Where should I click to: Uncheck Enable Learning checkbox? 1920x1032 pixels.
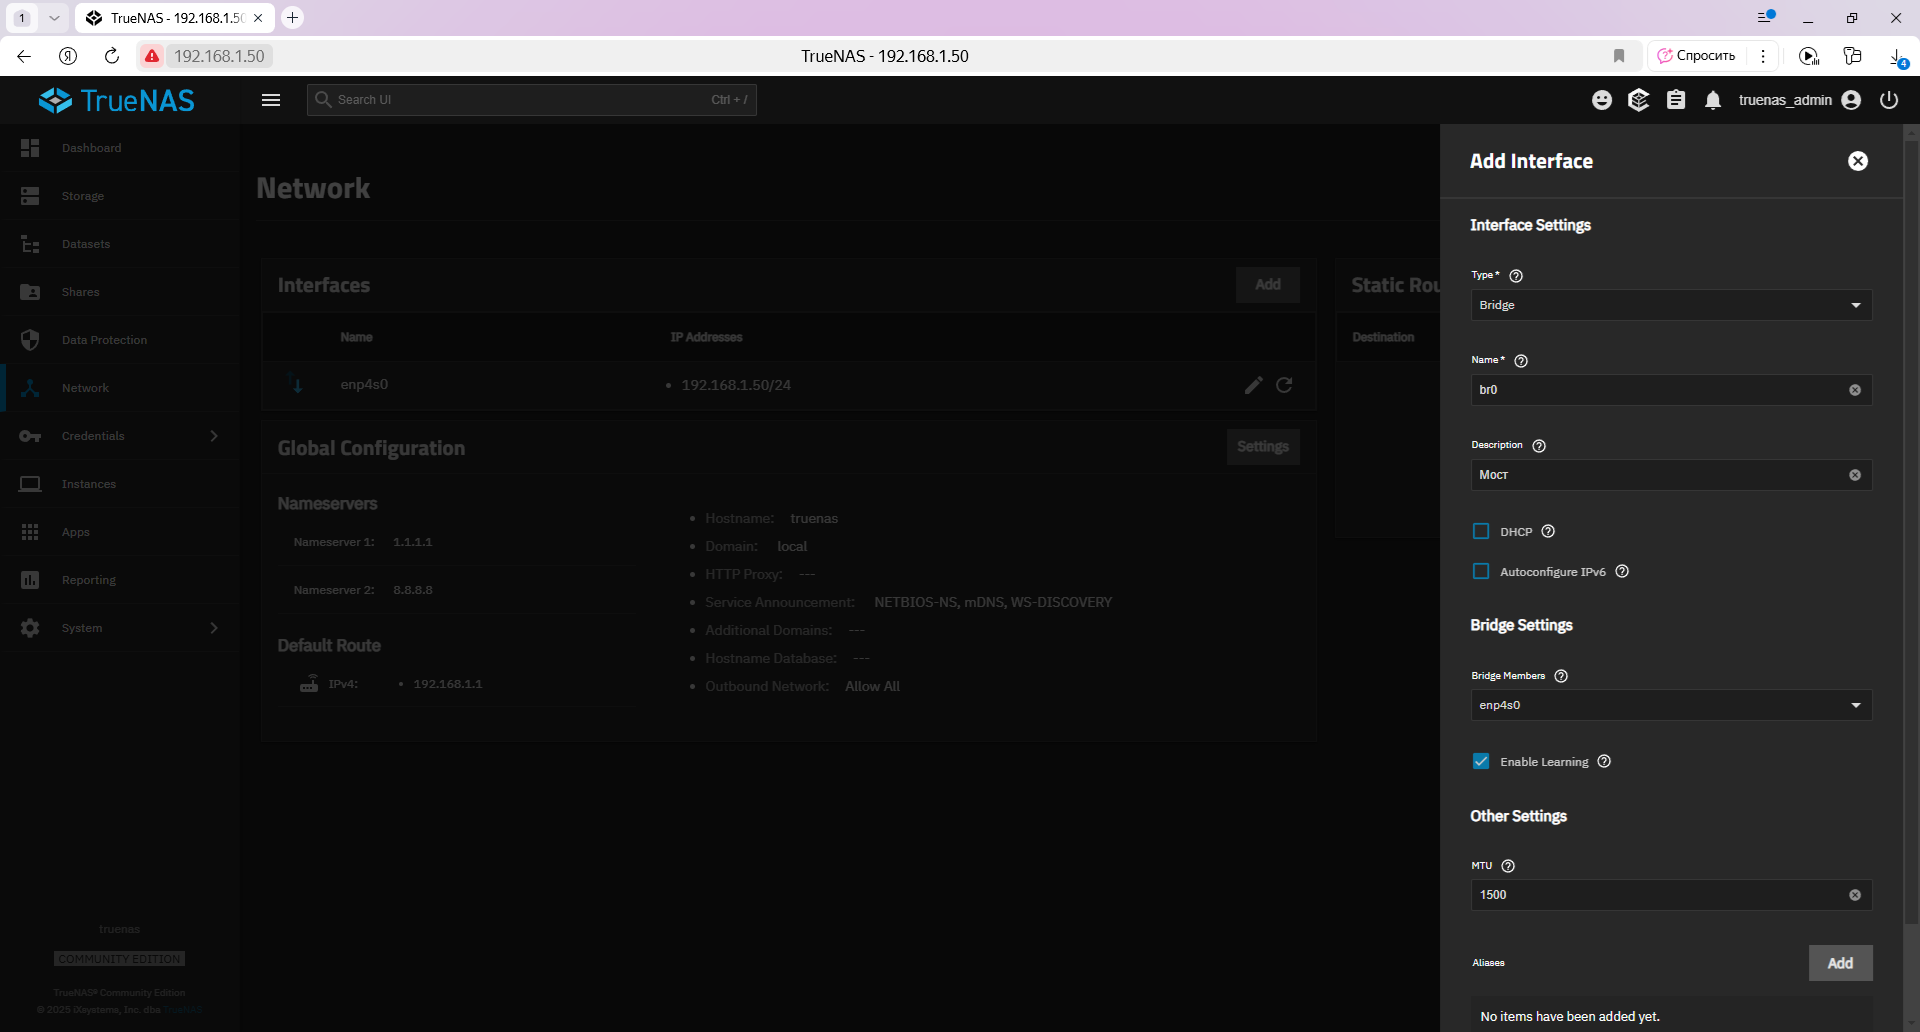(1481, 761)
